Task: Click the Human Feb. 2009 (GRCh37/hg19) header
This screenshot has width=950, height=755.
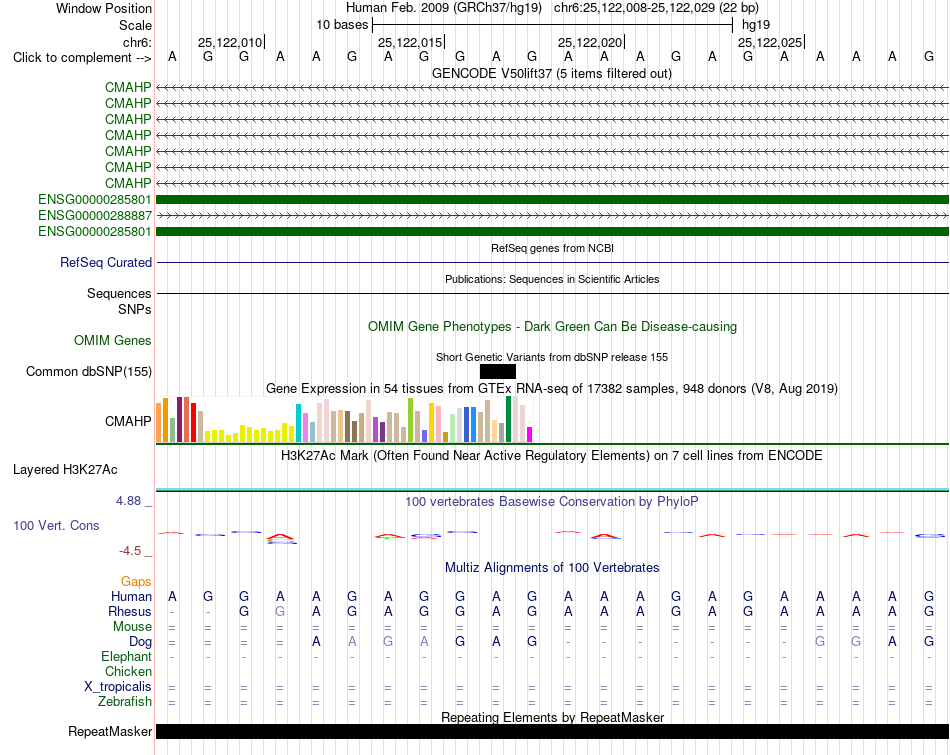Action: pyautogui.click(x=443, y=8)
